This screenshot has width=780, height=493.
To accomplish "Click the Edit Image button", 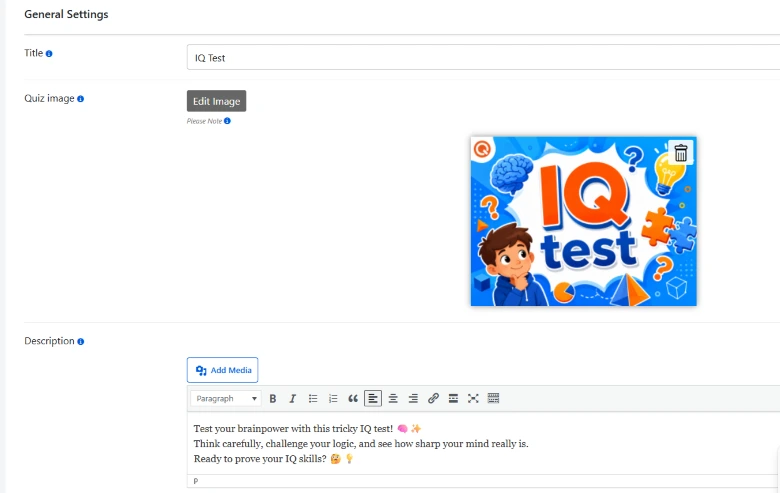I will (x=216, y=101).
